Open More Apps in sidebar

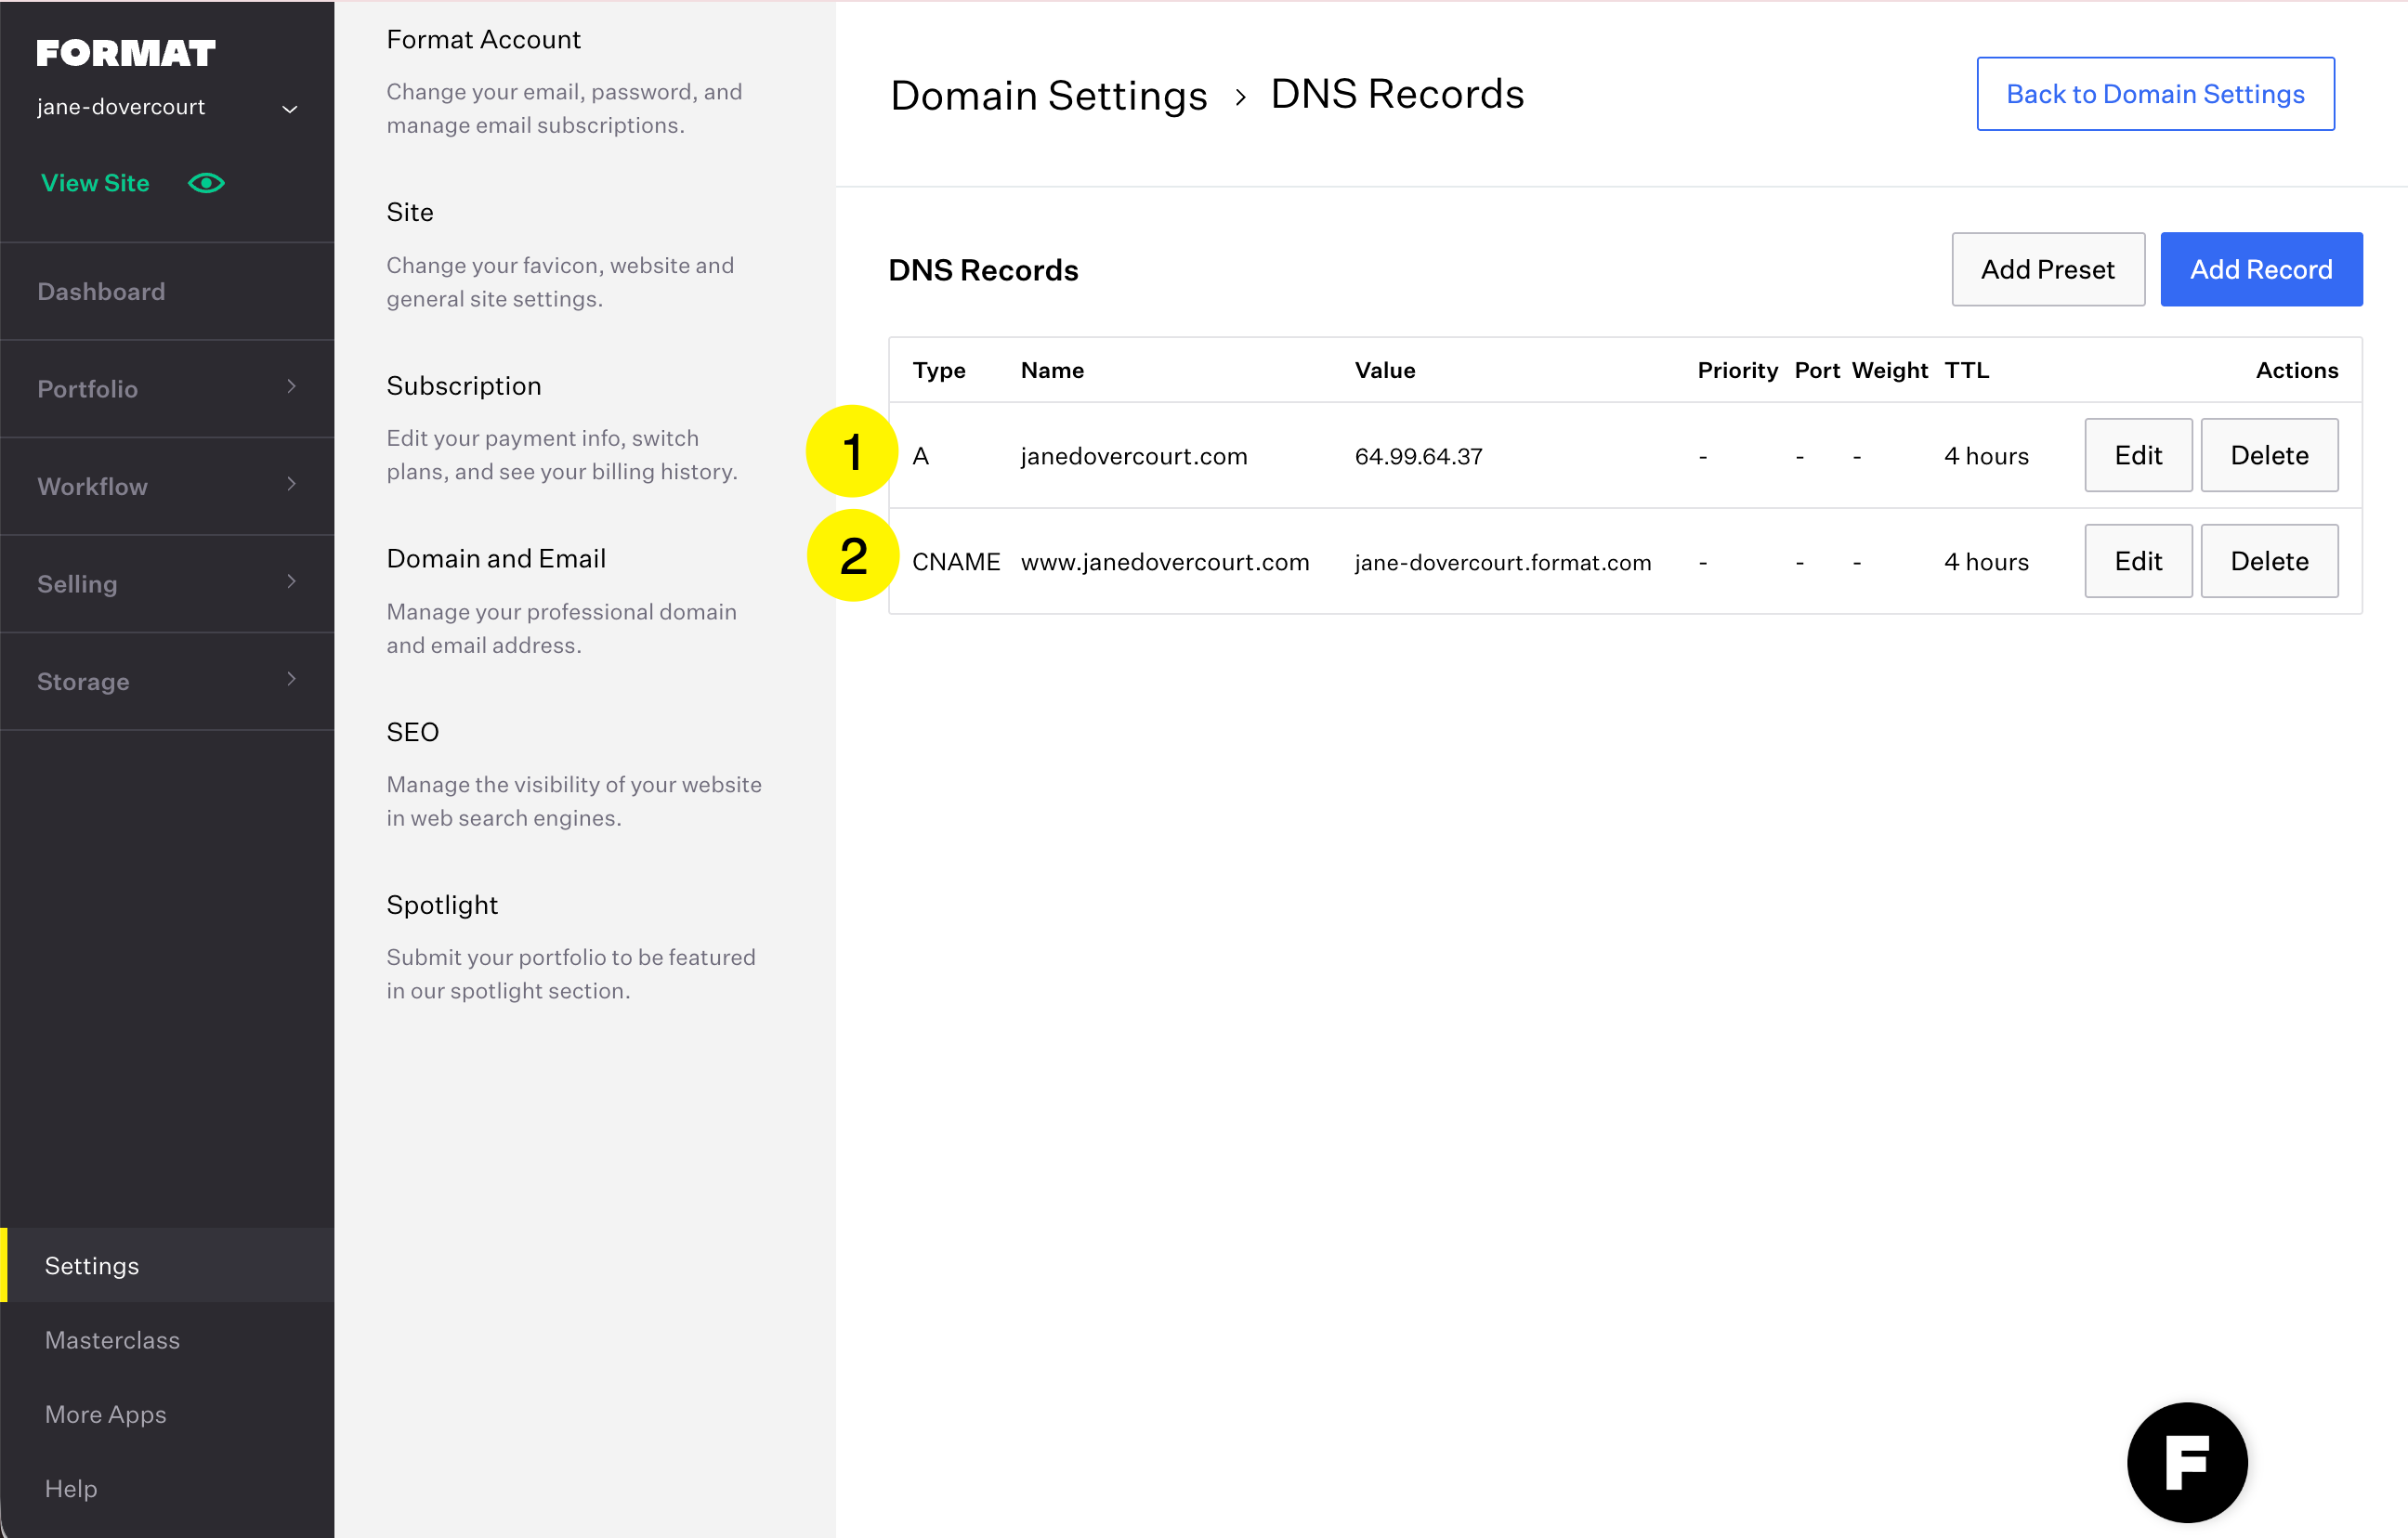pyautogui.click(x=105, y=1414)
